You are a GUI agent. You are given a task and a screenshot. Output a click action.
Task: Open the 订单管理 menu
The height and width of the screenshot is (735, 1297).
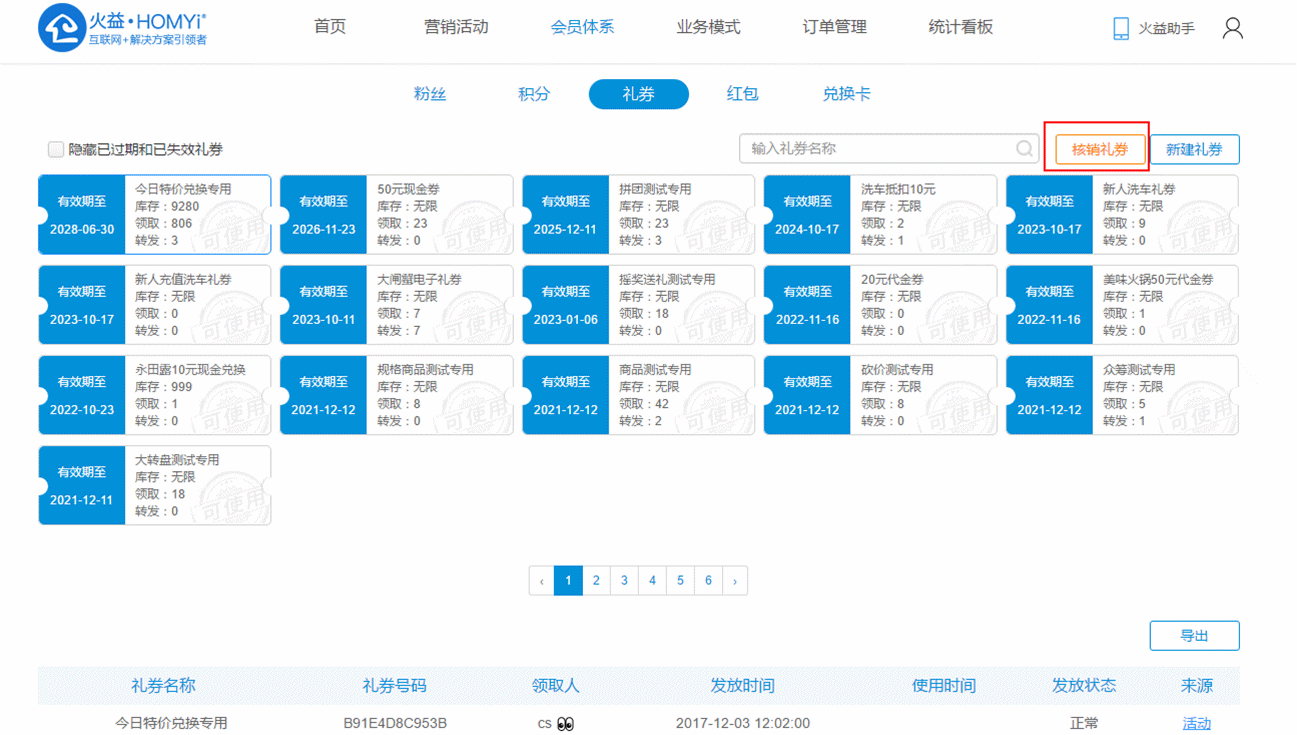point(834,27)
